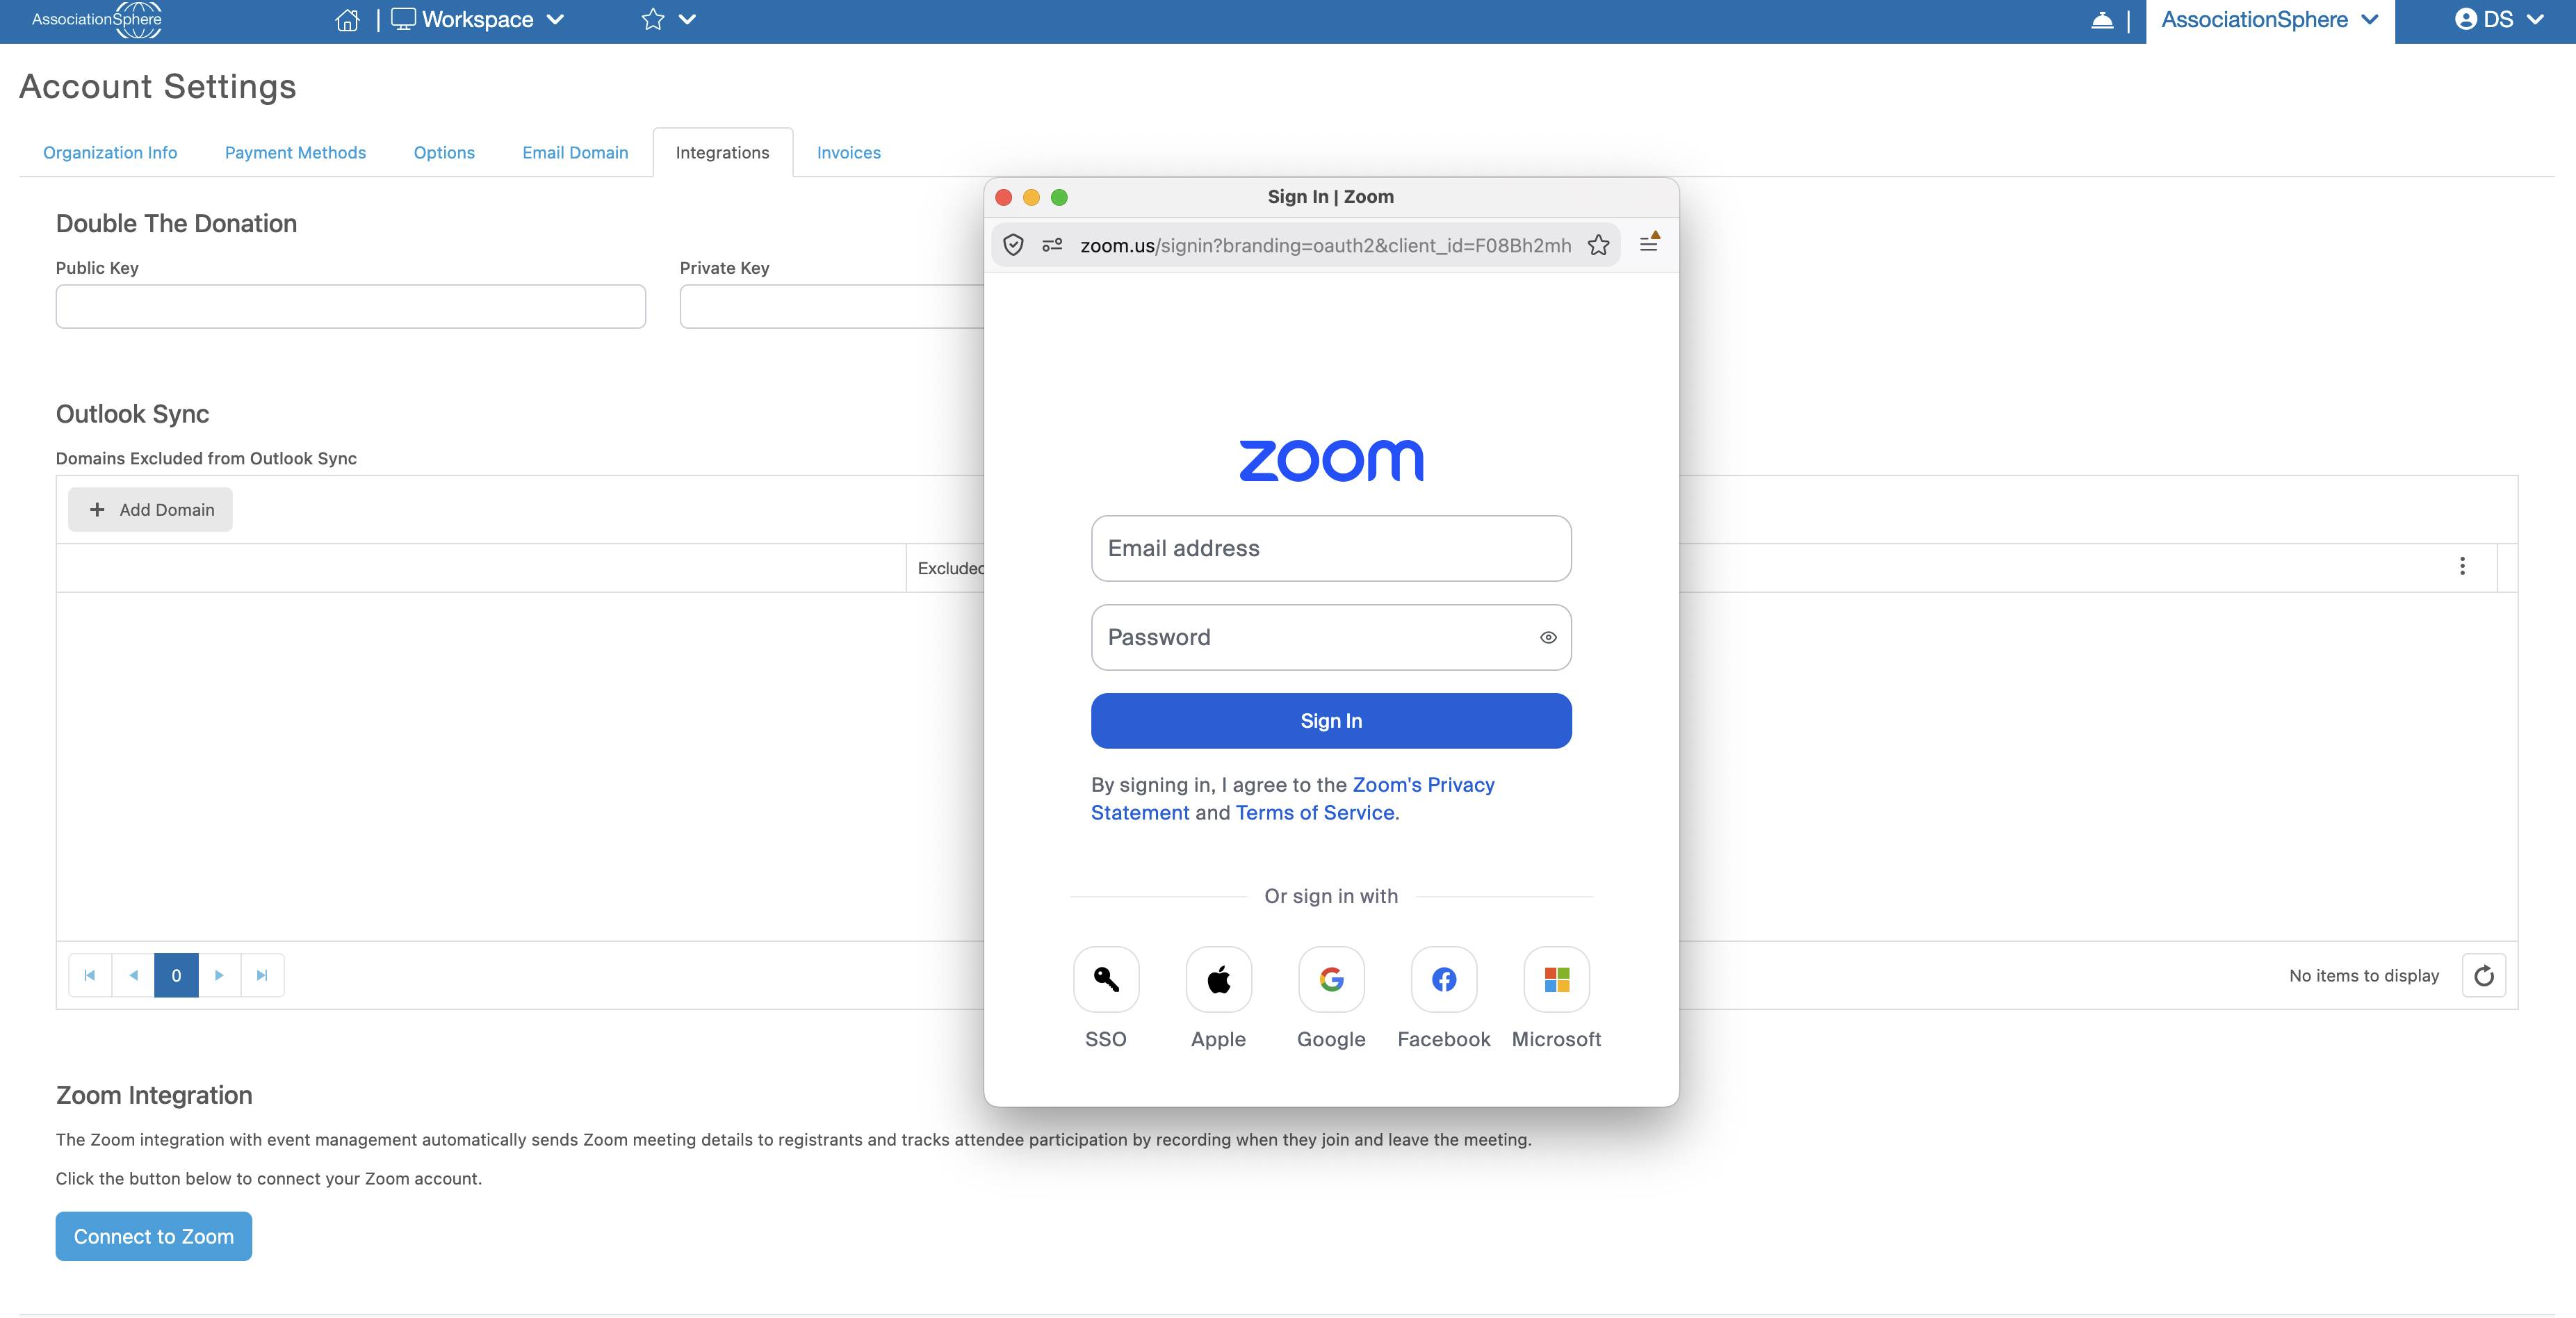Click the Connect to Zoom button
The image size is (2576, 1318).
point(154,1236)
